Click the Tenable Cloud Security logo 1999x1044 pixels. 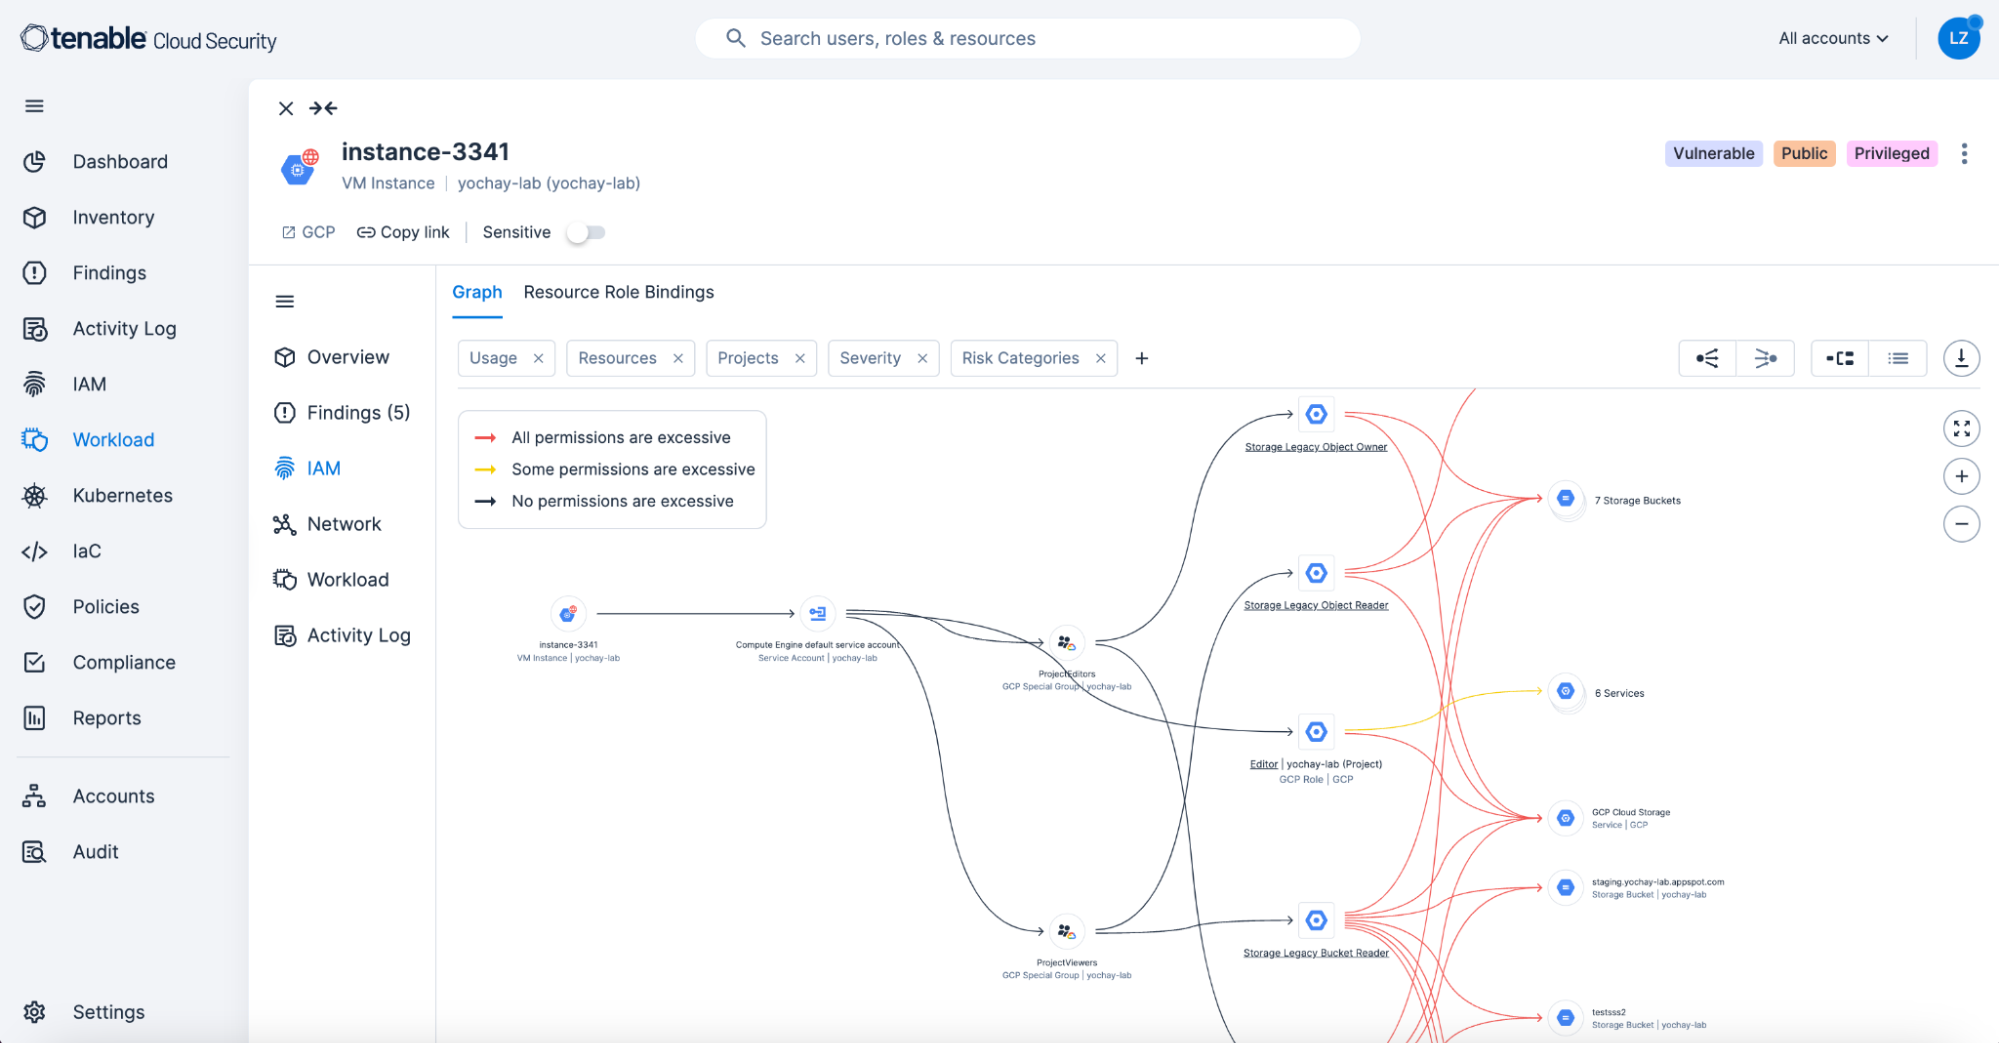pos(149,39)
